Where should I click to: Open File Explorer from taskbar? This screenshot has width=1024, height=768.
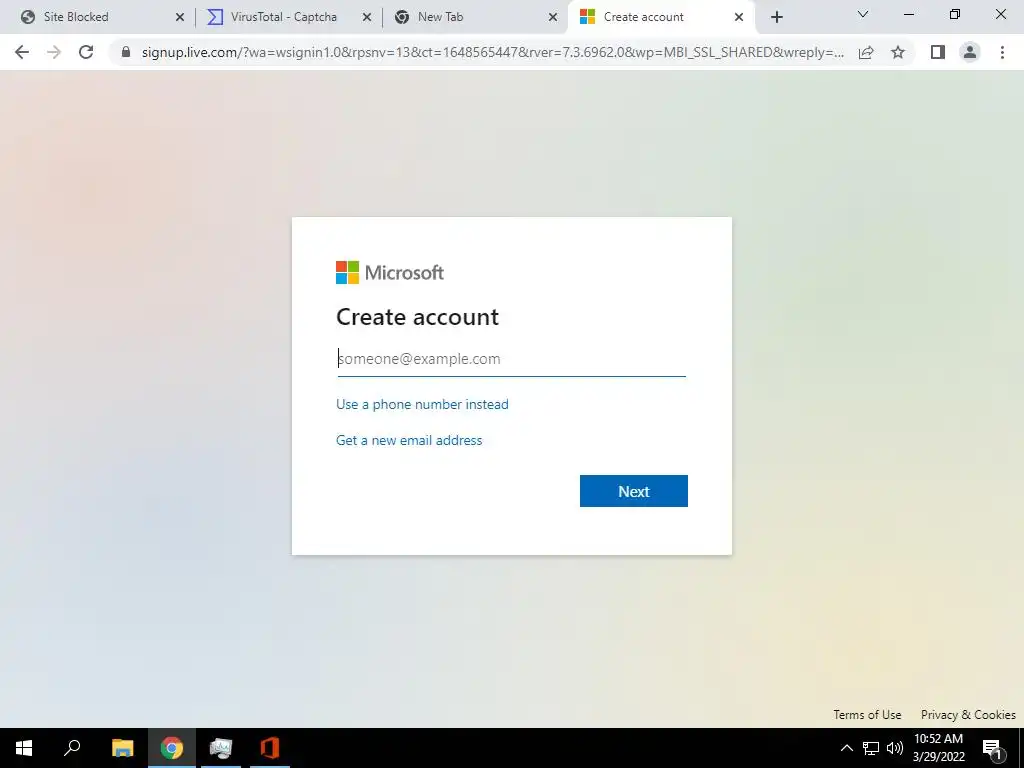coord(122,748)
